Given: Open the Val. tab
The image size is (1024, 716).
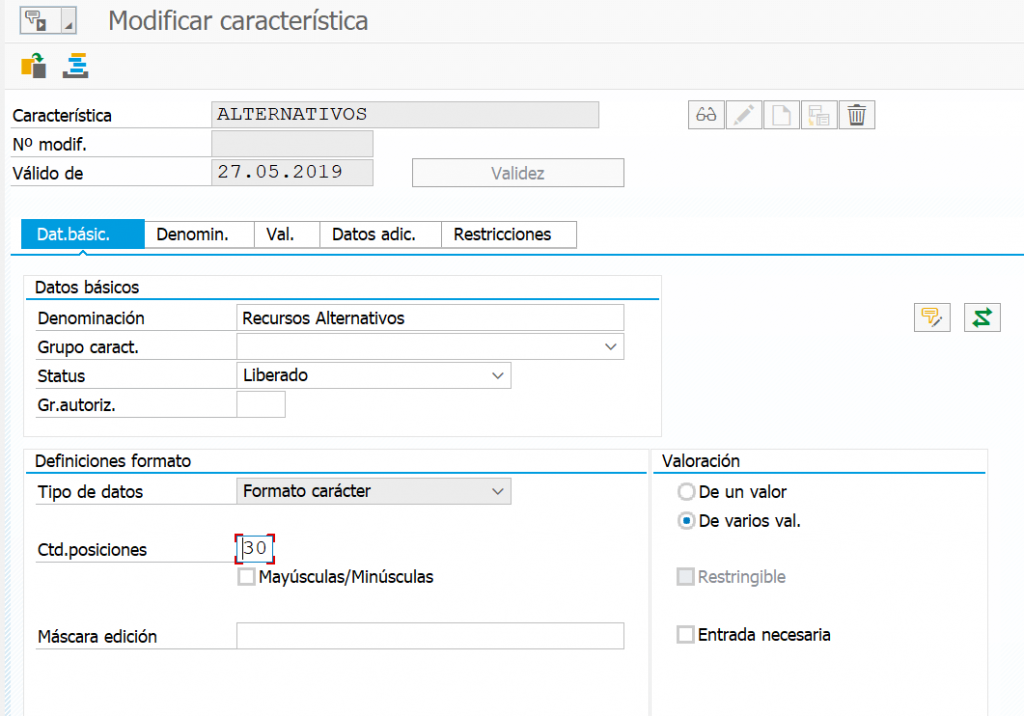Looking at the screenshot, I should (287, 235).
